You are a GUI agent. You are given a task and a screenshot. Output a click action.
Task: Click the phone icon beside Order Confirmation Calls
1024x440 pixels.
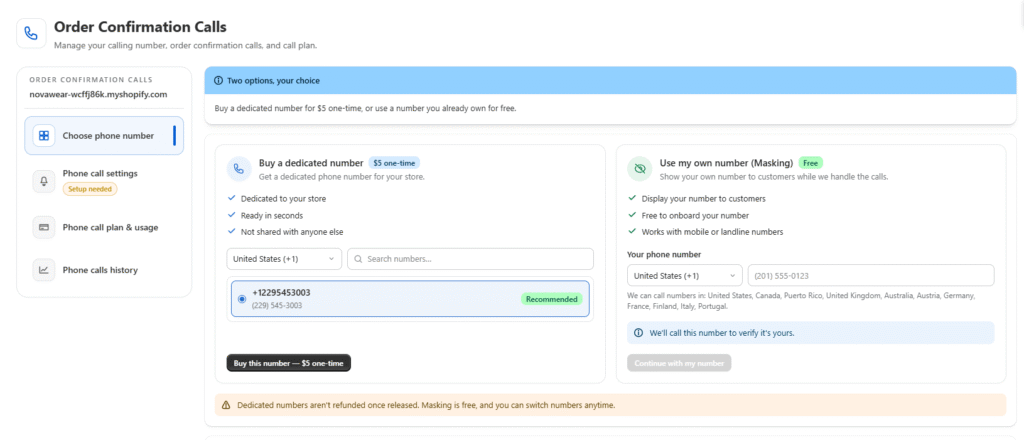tap(31, 33)
